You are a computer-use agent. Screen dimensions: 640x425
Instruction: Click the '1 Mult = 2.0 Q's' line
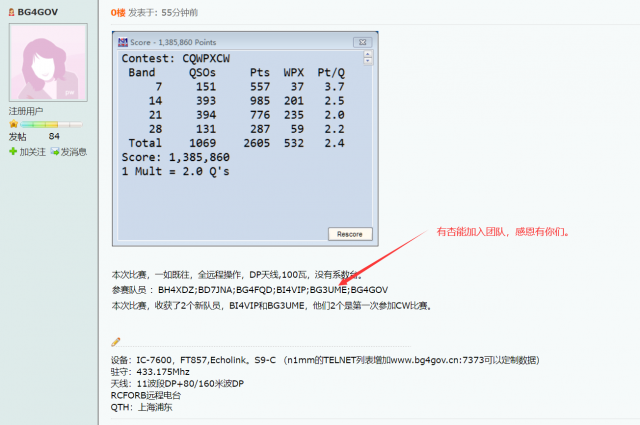coord(176,171)
